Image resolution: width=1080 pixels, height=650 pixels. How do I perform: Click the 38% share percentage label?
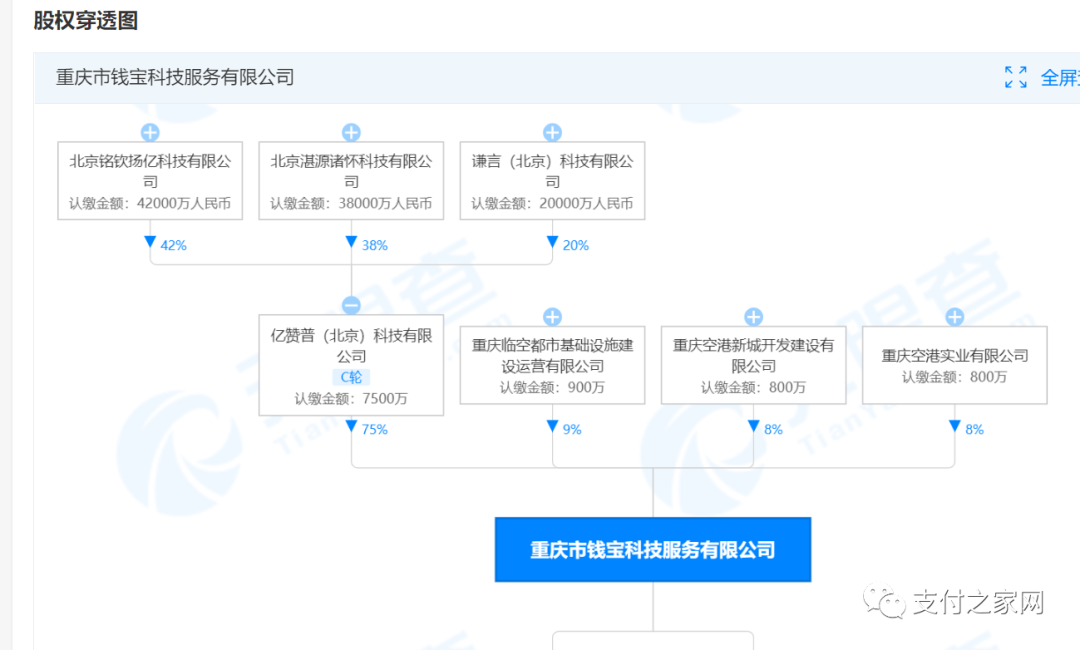[375, 245]
